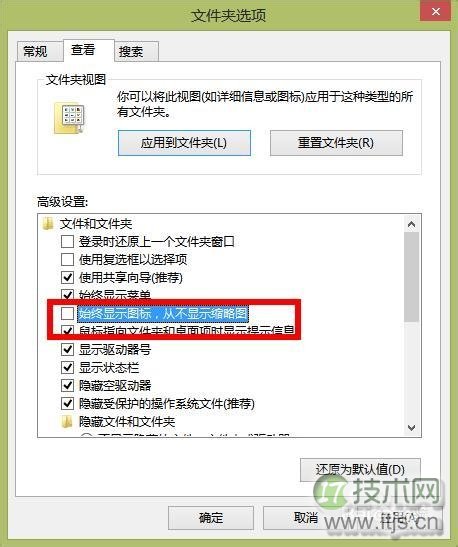
Task: Click the scroll down arrow in advanced settings
Action: coord(412,427)
